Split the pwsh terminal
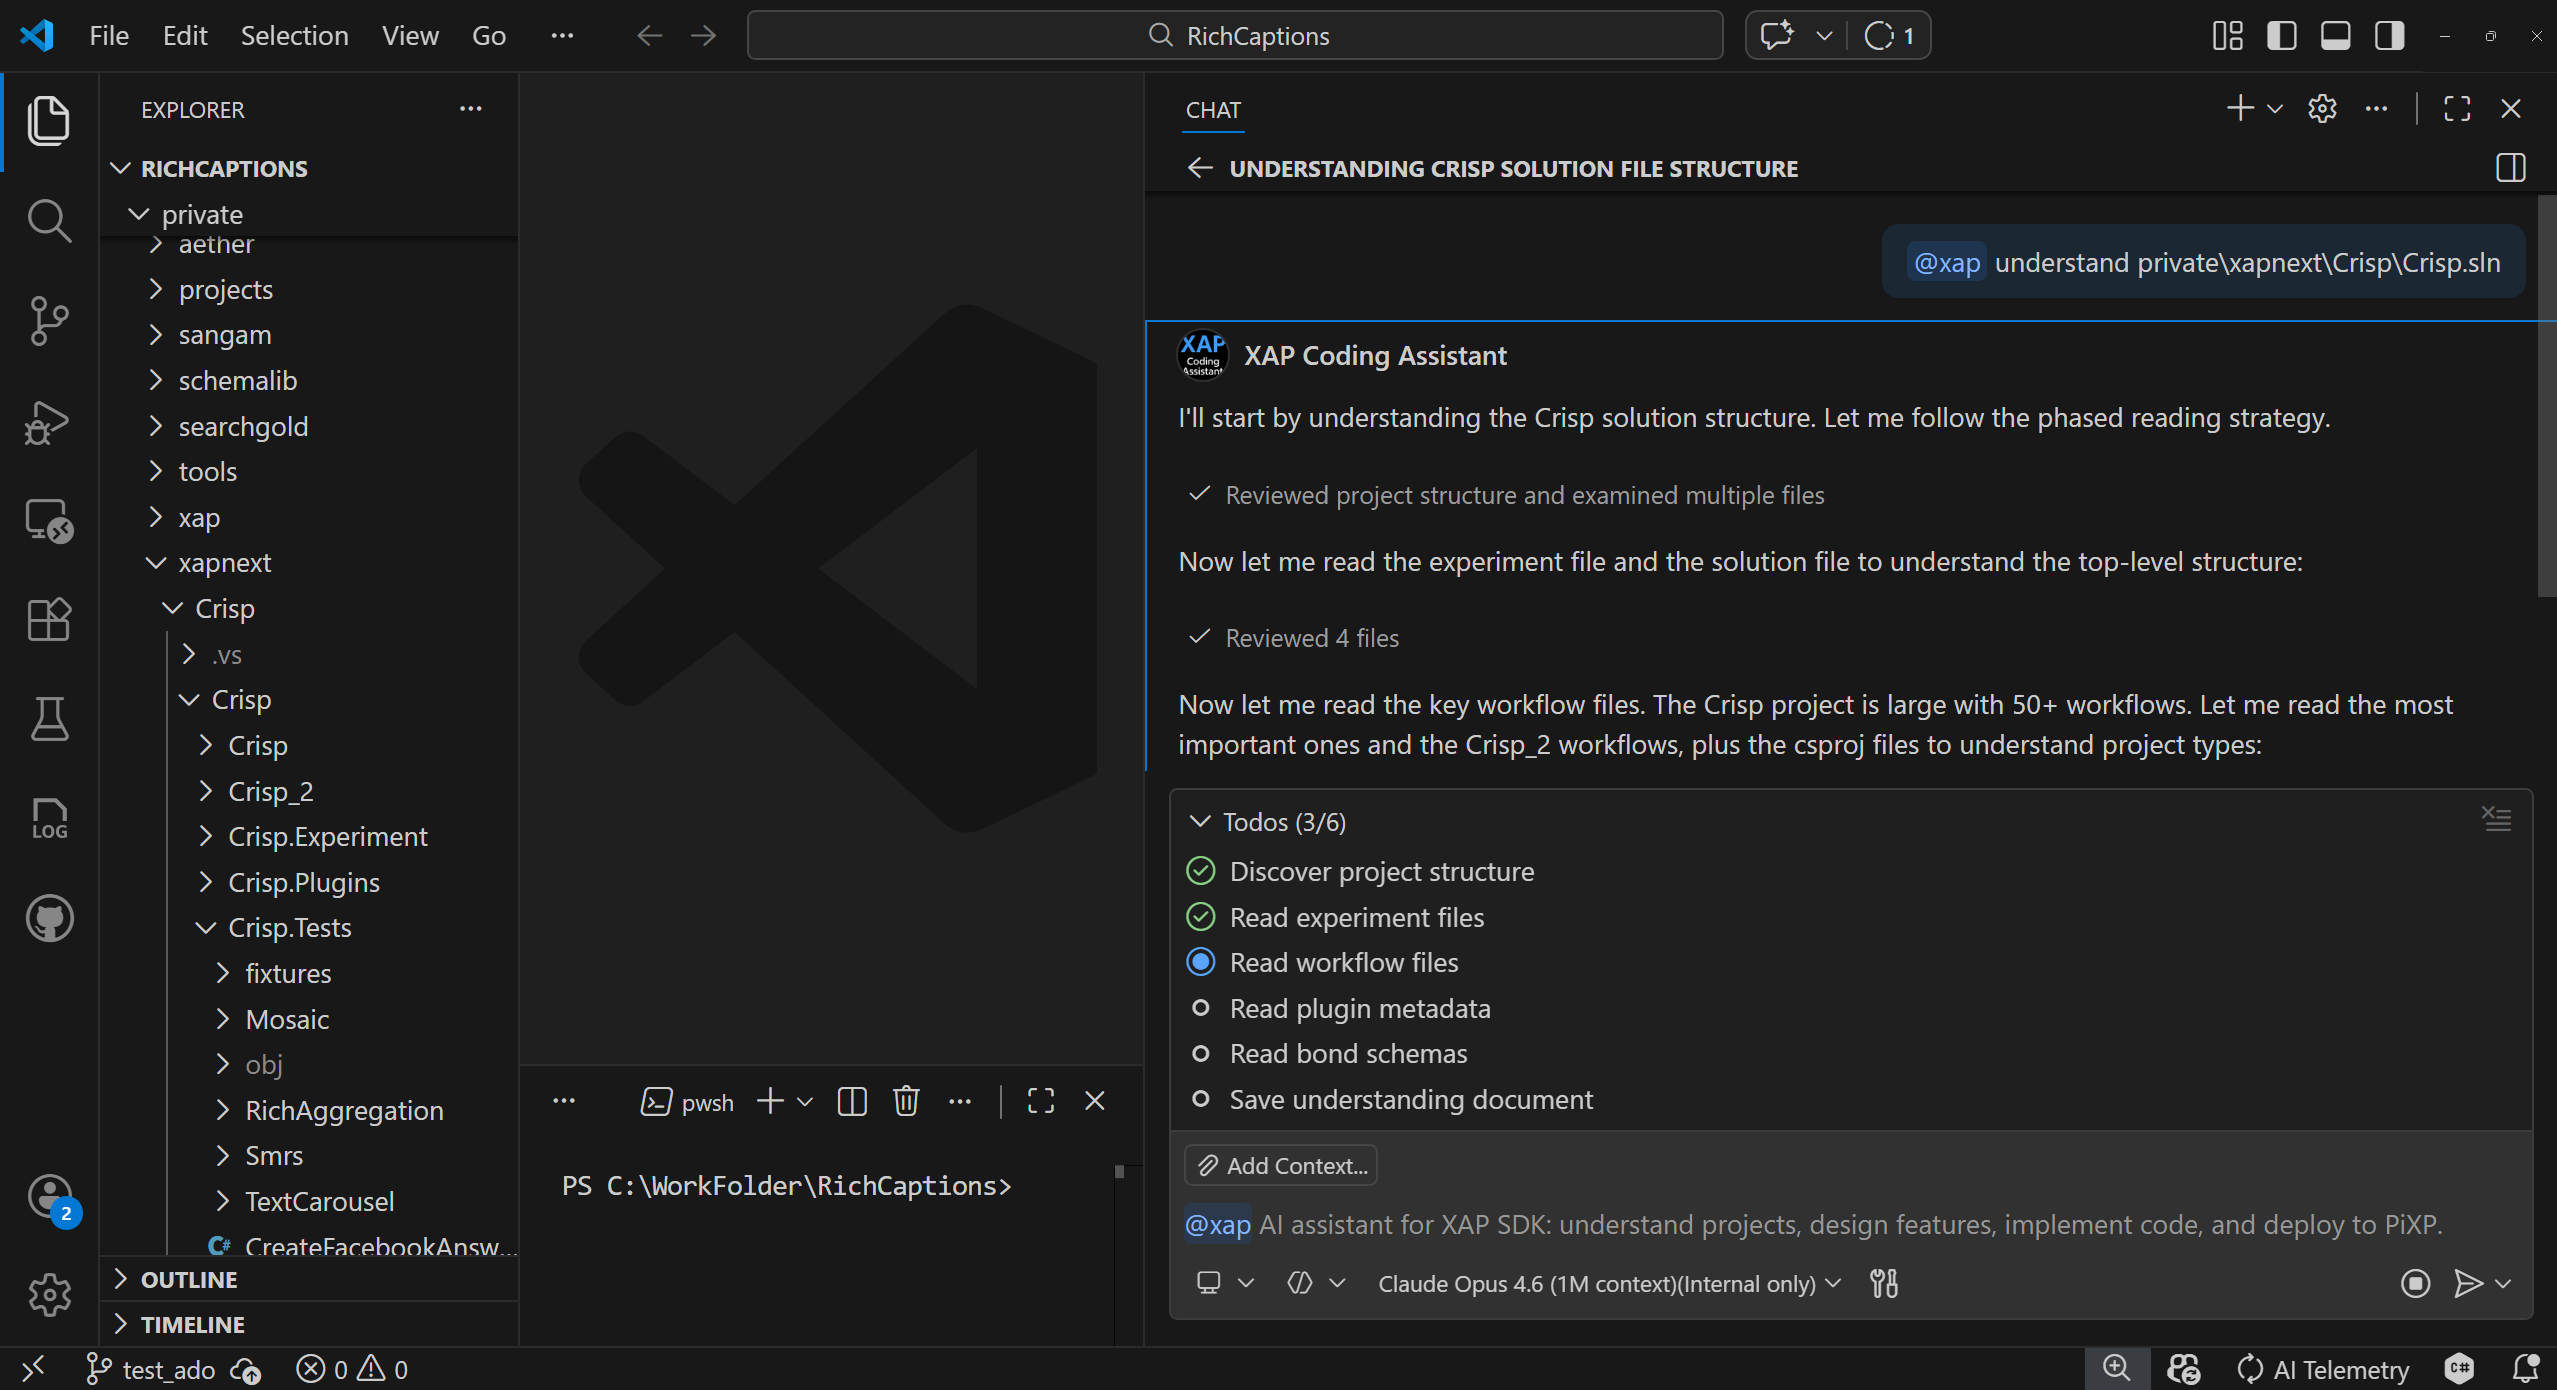Image resolution: width=2557 pixels, height=1390 pixels. click(x=851, y=1101)
